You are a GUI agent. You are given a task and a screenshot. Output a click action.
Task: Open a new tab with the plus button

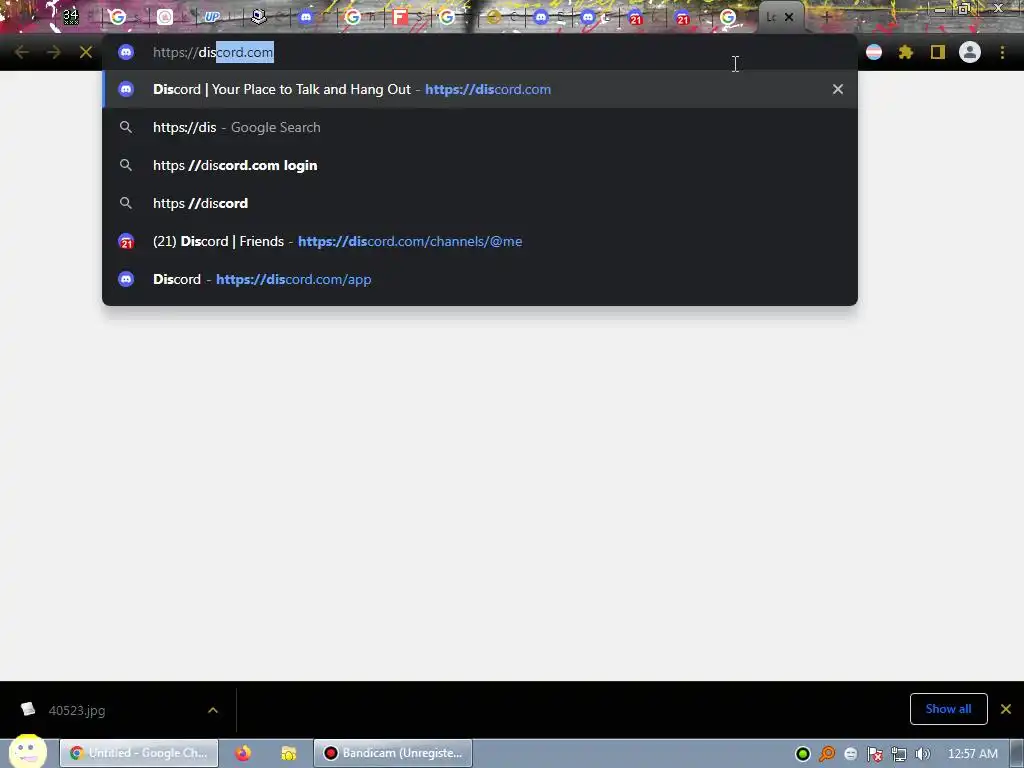826,17
